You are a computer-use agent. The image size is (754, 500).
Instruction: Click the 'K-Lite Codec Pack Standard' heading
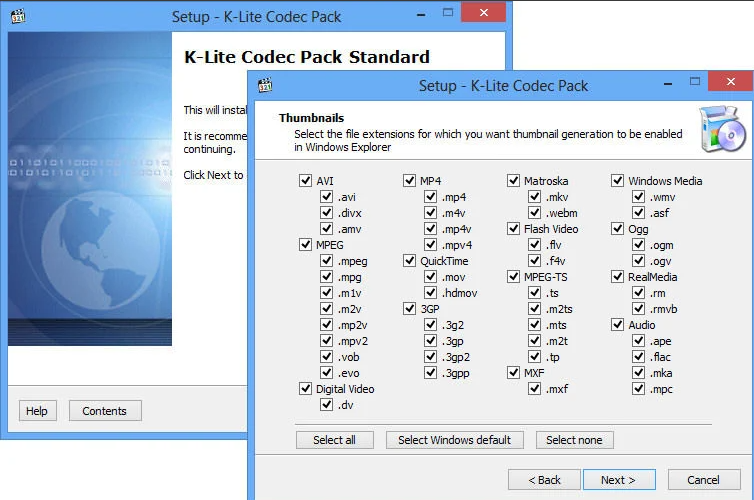(307, 57)
